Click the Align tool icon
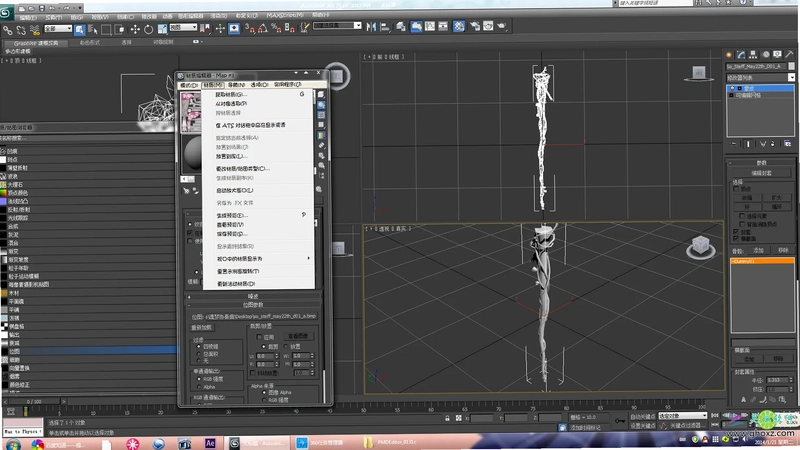The image size is (800, 450). 385,27
